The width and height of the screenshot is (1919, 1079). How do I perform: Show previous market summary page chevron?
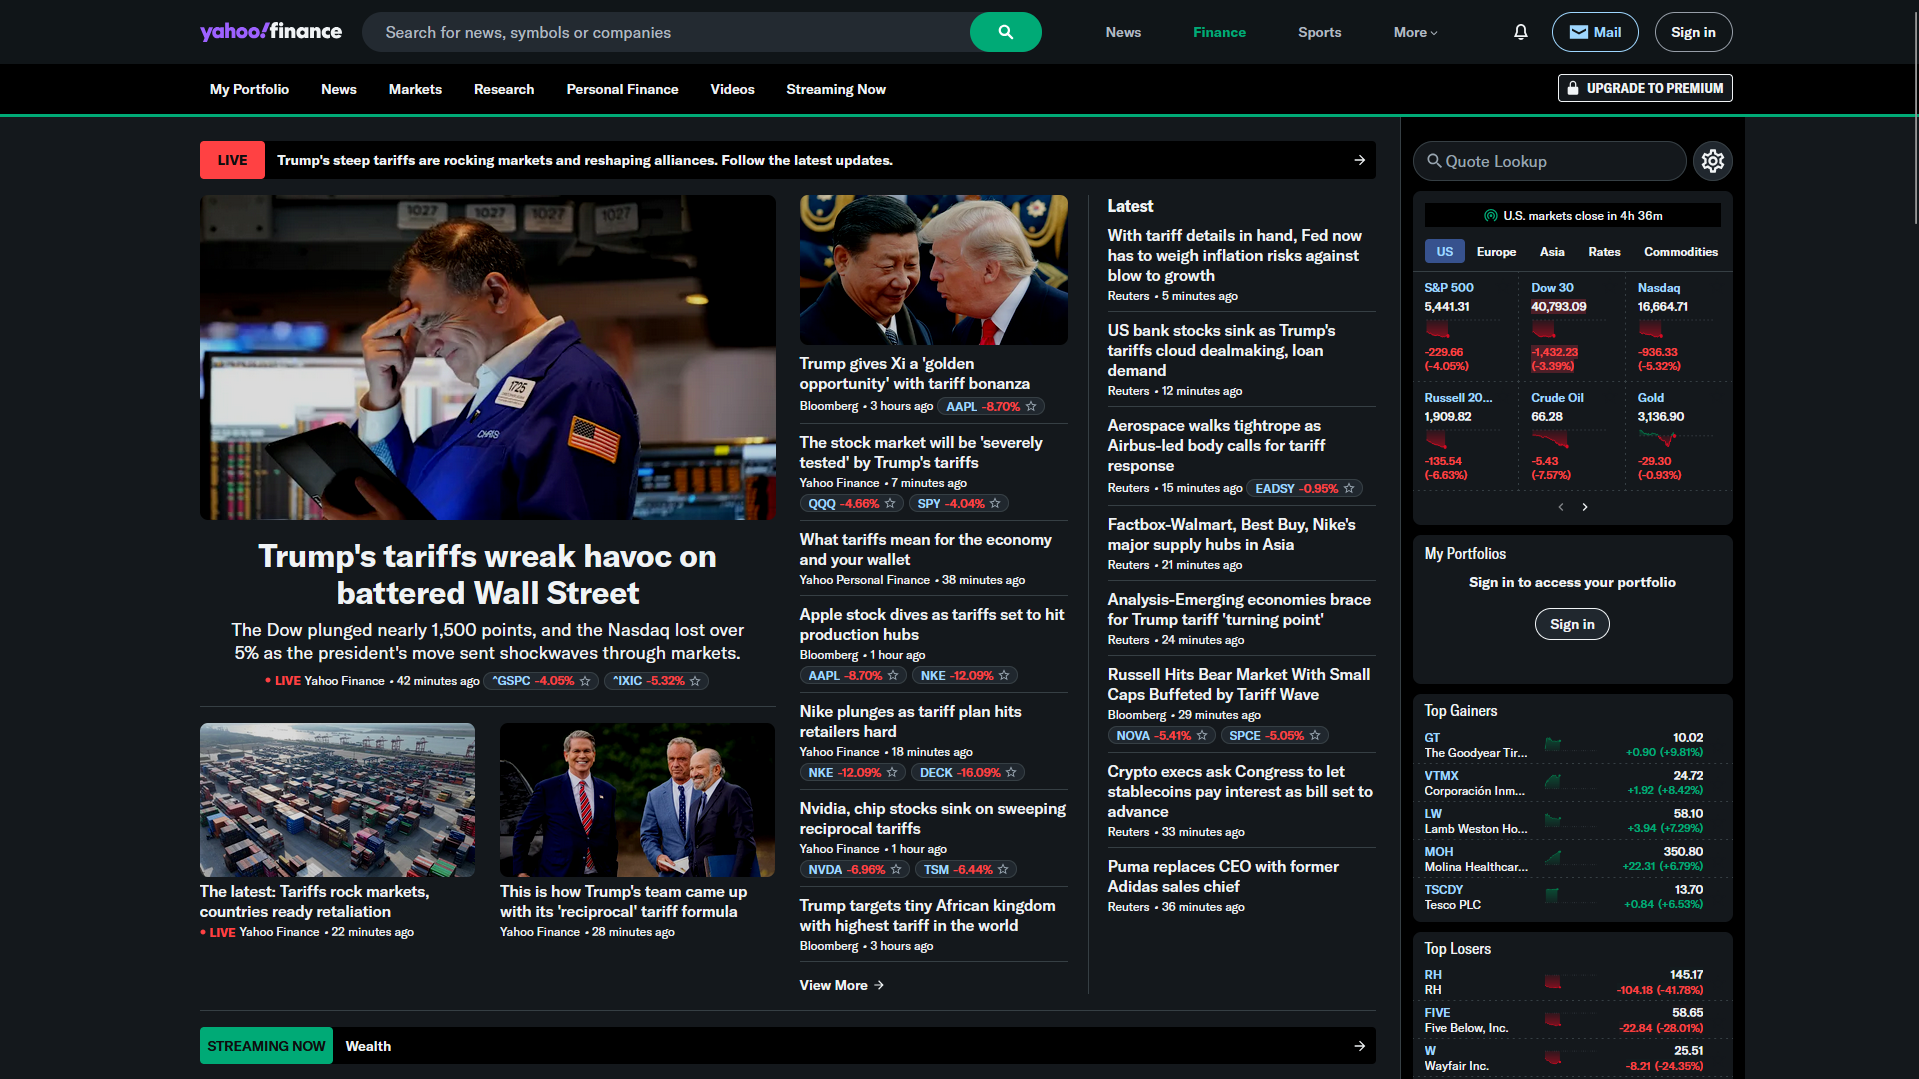pyautogui.click(x=1560, y=507)
